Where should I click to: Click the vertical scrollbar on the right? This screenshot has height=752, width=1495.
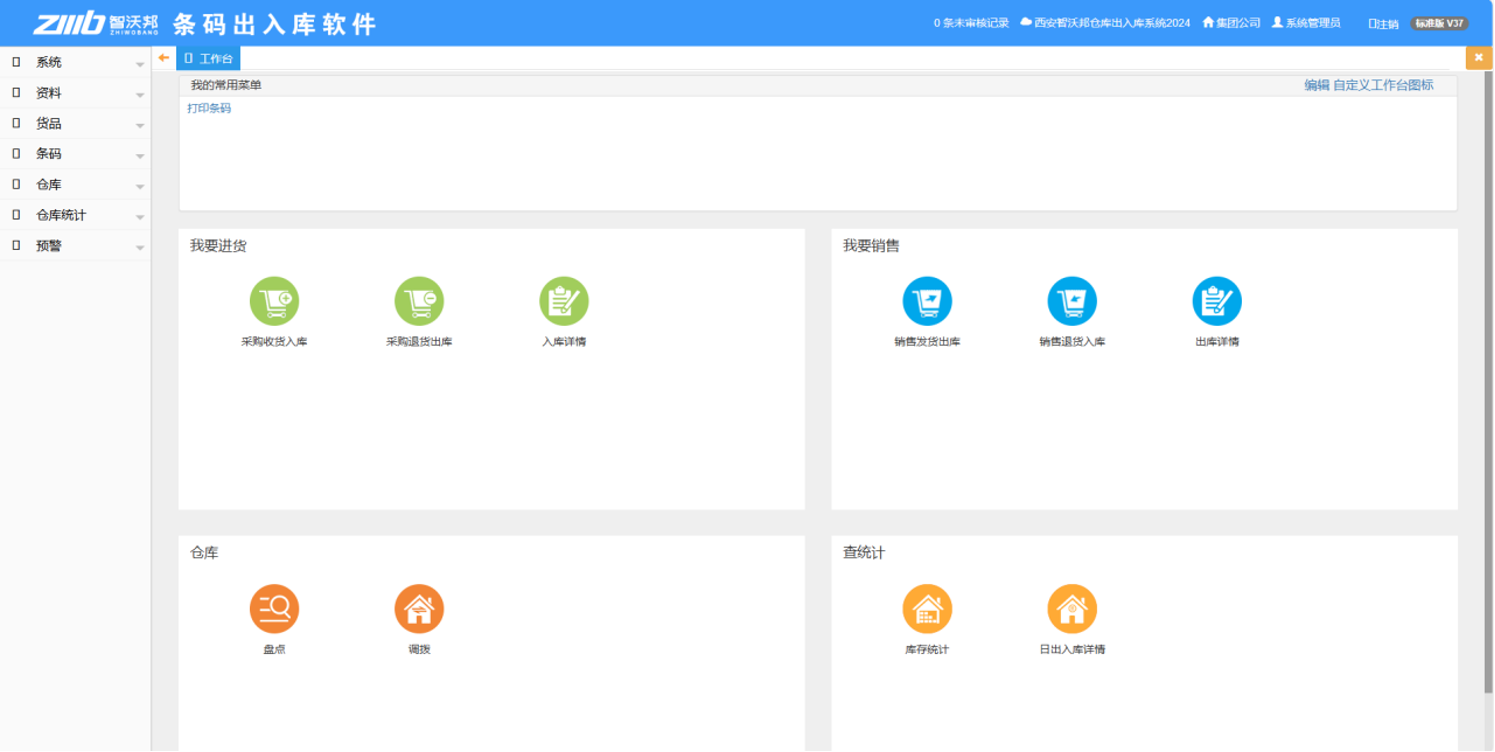point(1488,380)
